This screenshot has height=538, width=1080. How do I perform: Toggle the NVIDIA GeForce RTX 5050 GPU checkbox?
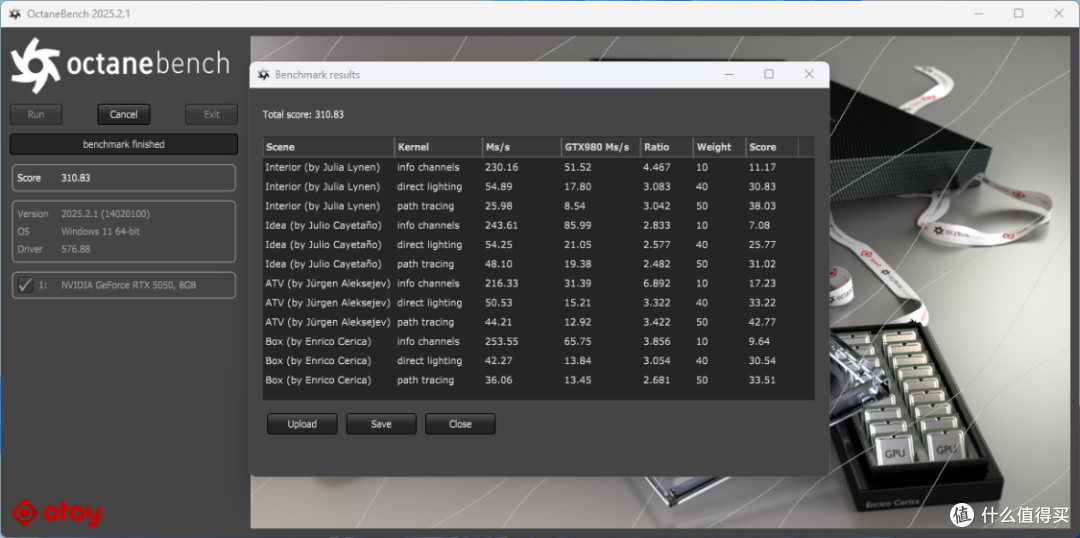point(25,284)
